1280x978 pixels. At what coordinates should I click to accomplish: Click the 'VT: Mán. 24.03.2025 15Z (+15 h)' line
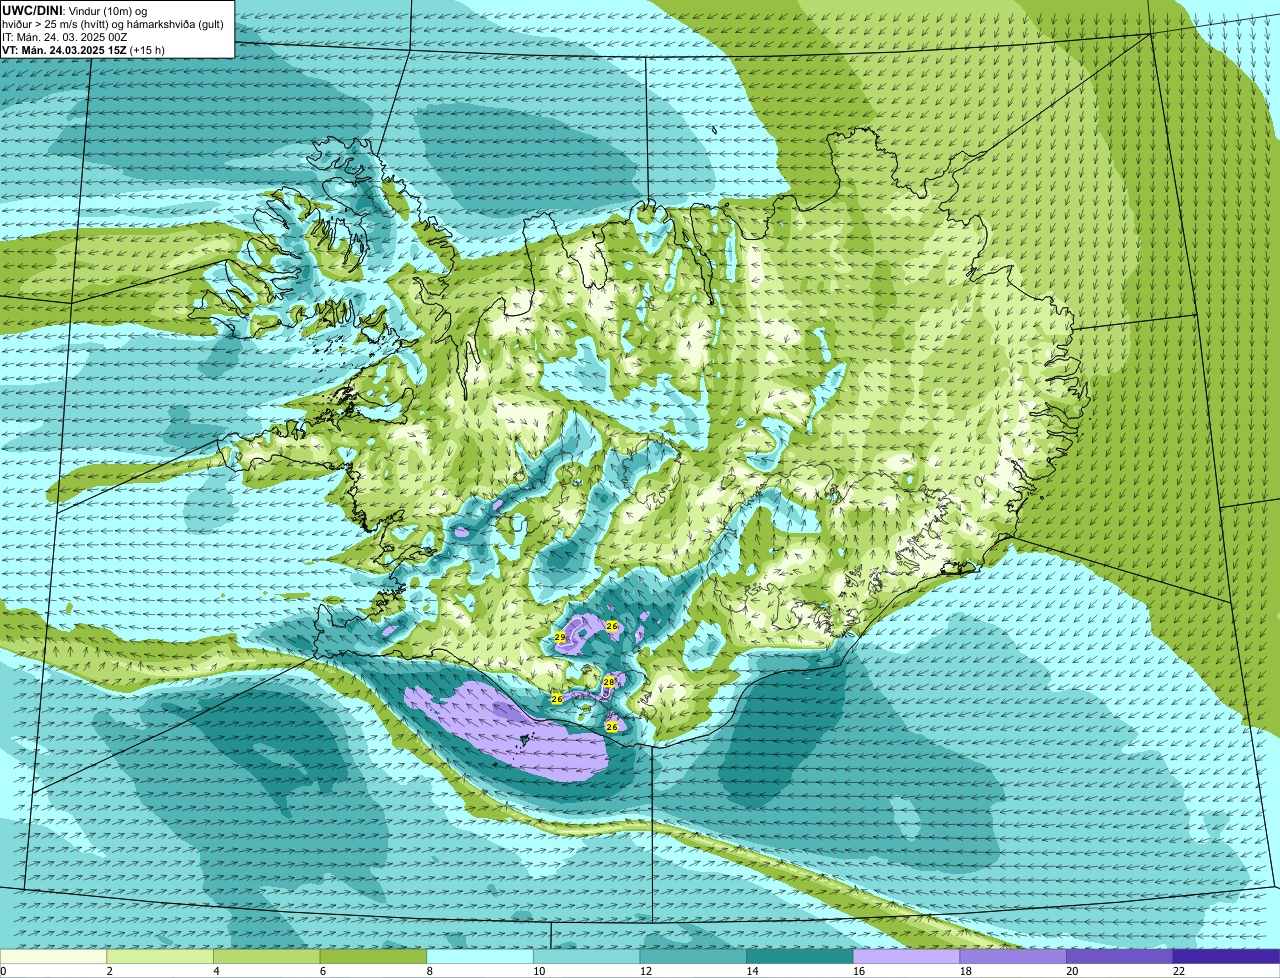coord(83,49)
